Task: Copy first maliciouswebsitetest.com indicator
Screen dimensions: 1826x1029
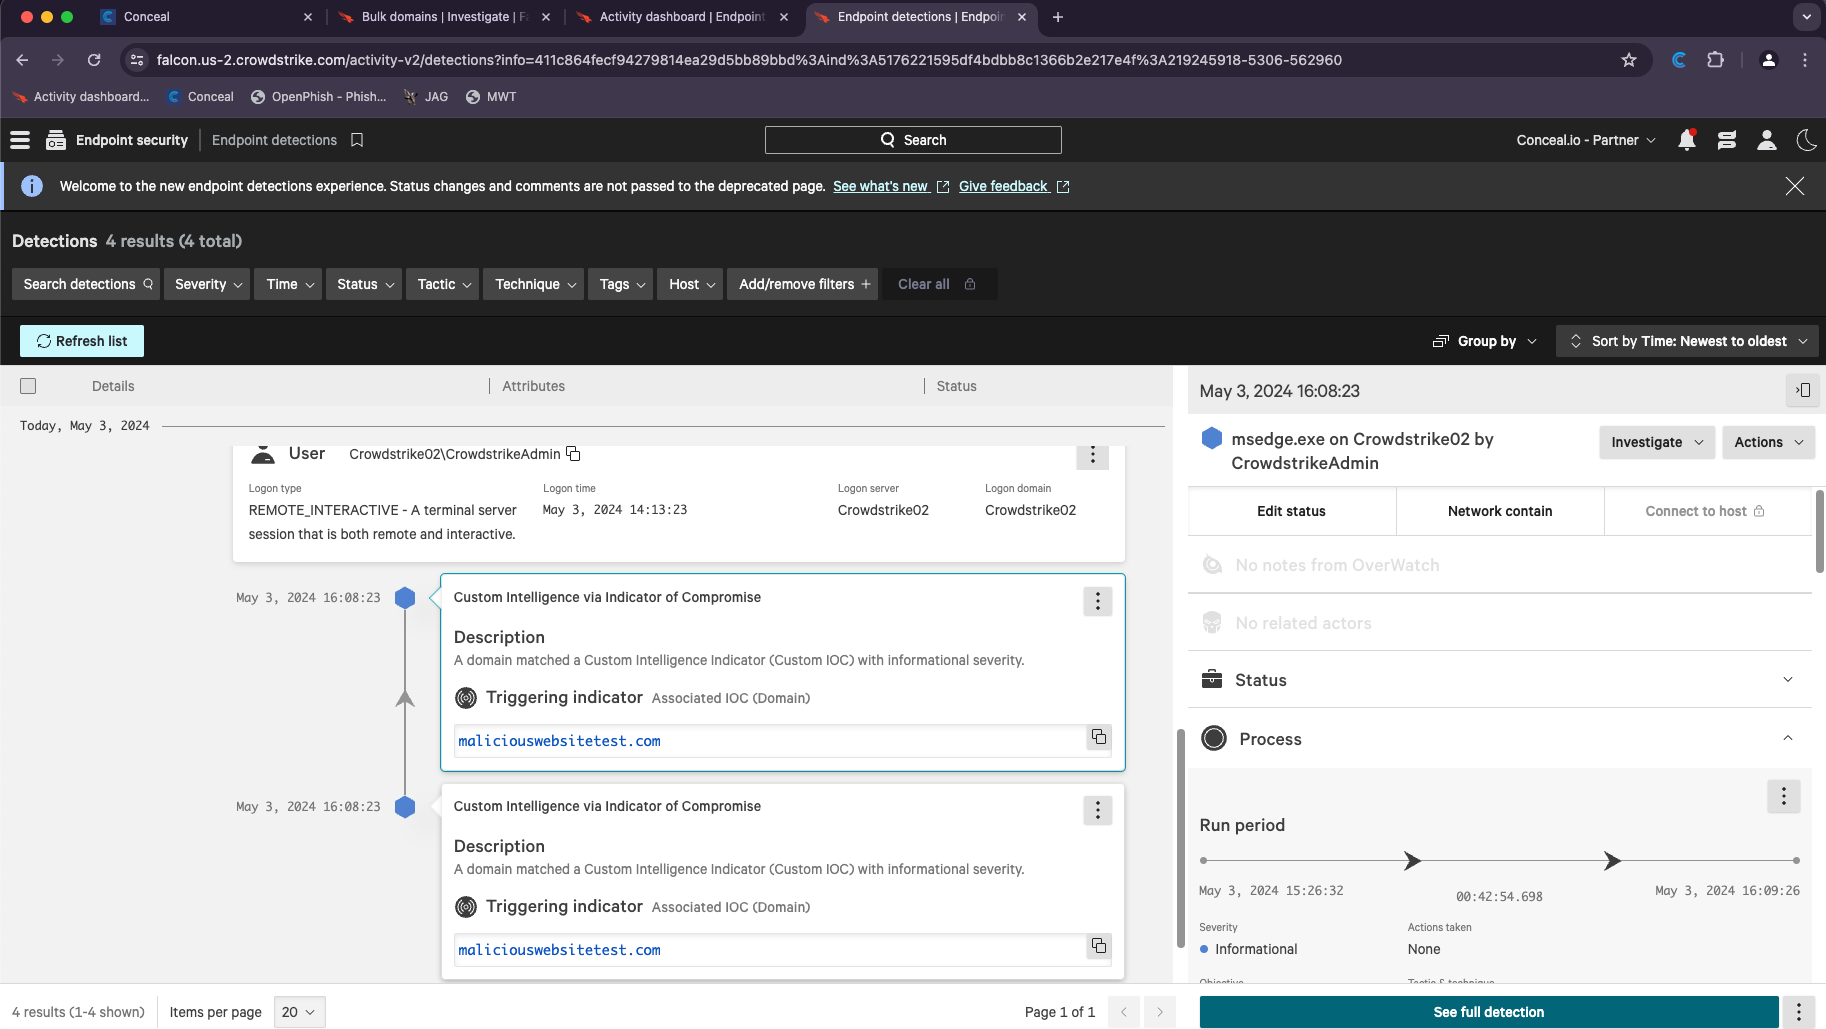Action: point(1098,737)
